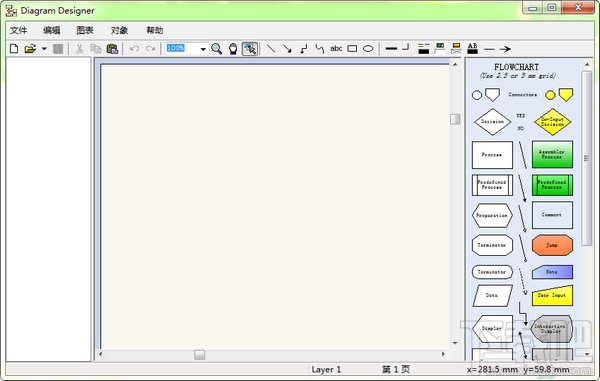Click the canvas horizontal scrollbar thumb
The image size is (600, 381).
[x=199, y=355]
